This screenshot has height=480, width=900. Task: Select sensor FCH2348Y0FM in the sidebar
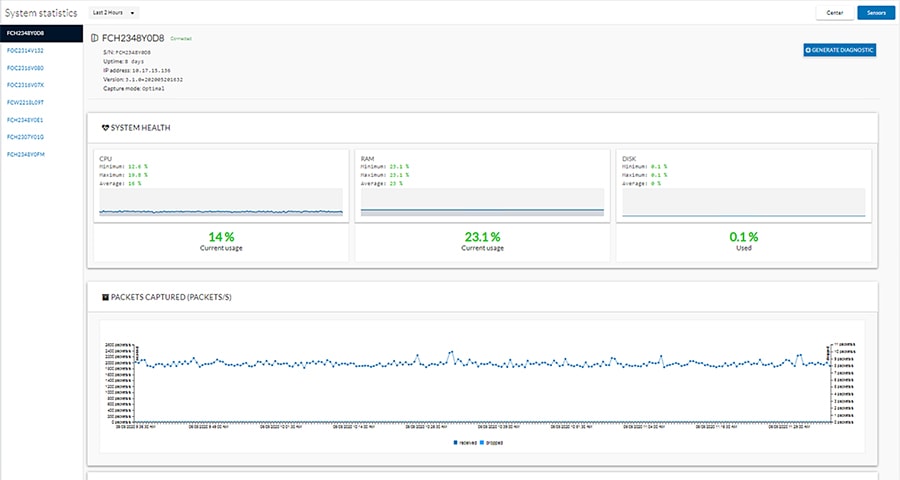pos(25,154)
